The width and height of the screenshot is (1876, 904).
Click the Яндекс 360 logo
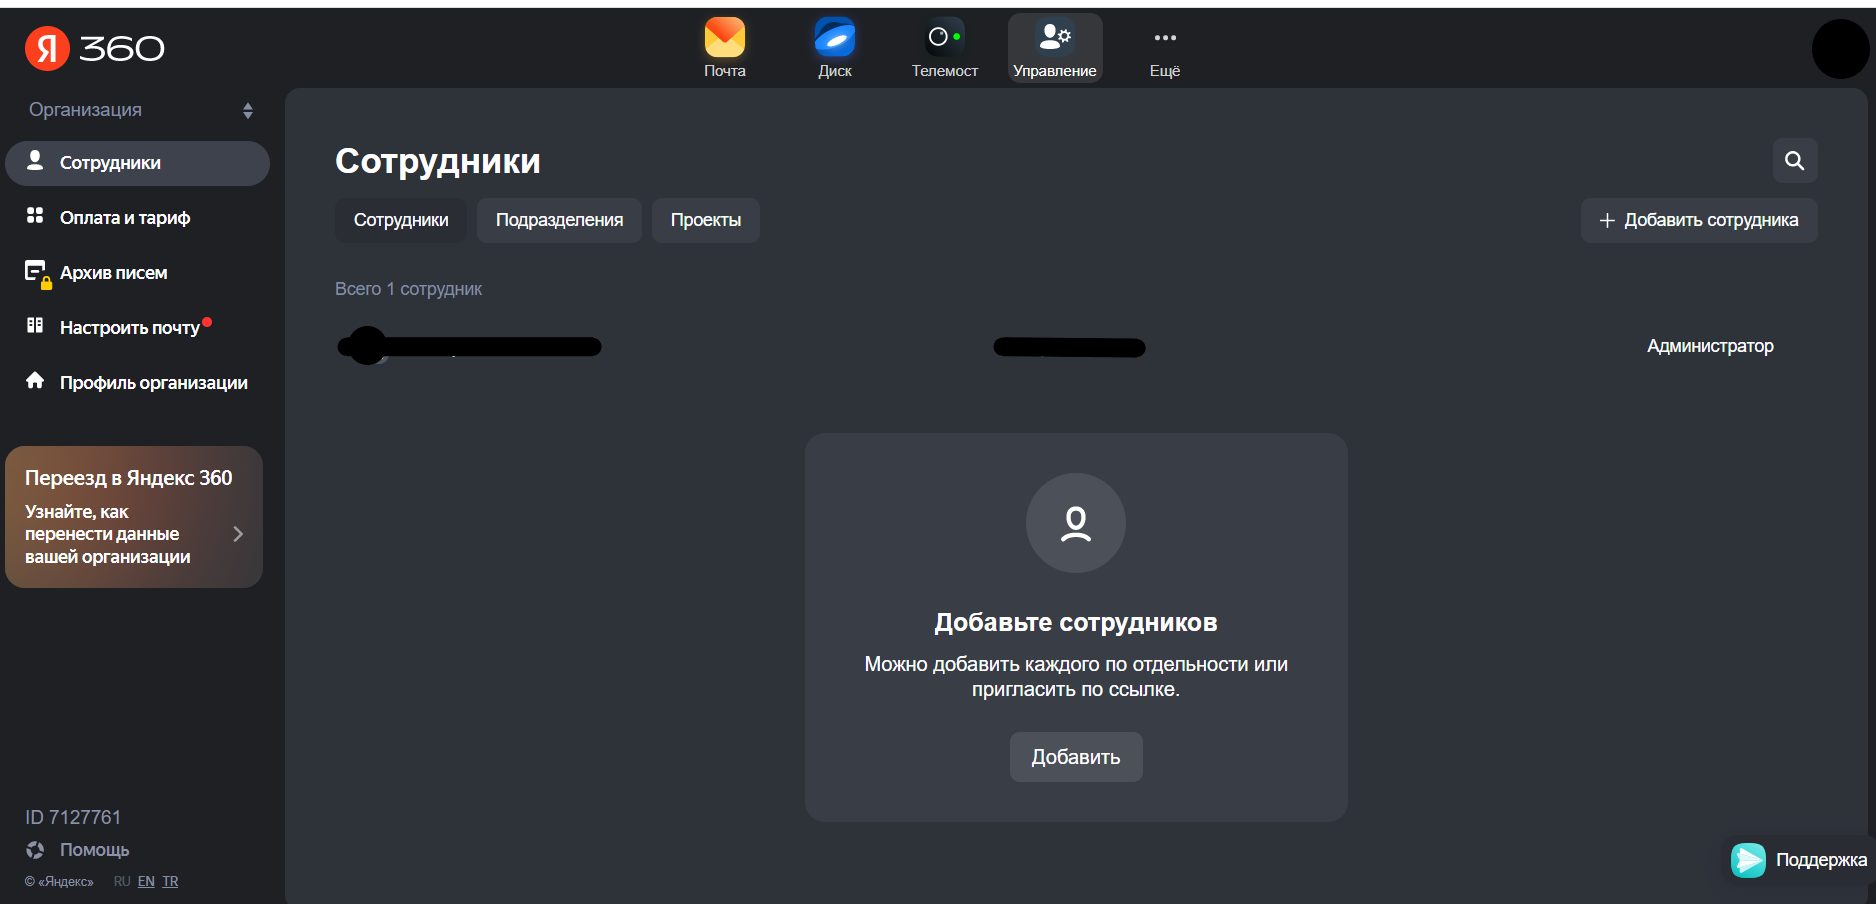pyautogui.click(x=95, y=48)
